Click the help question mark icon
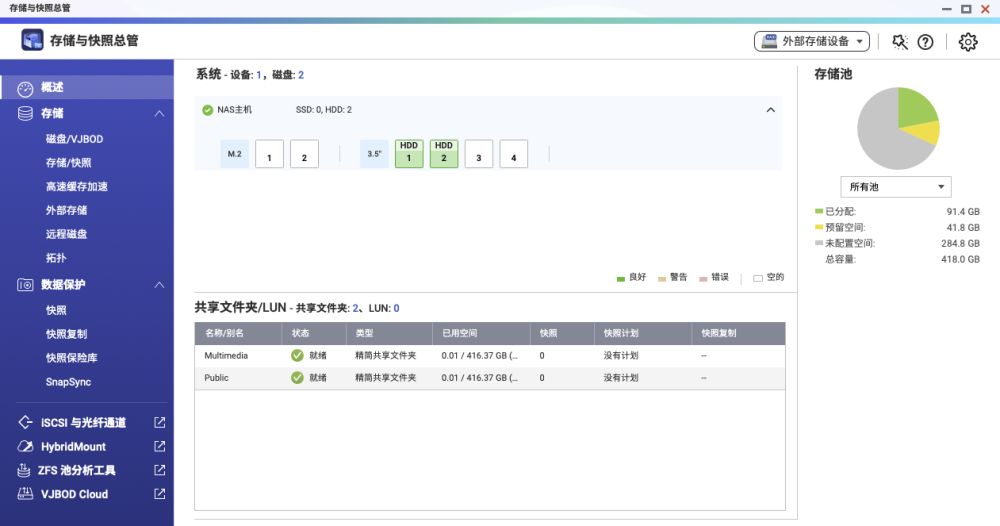Screen dimensions: 1000x526 click(925, 41)
